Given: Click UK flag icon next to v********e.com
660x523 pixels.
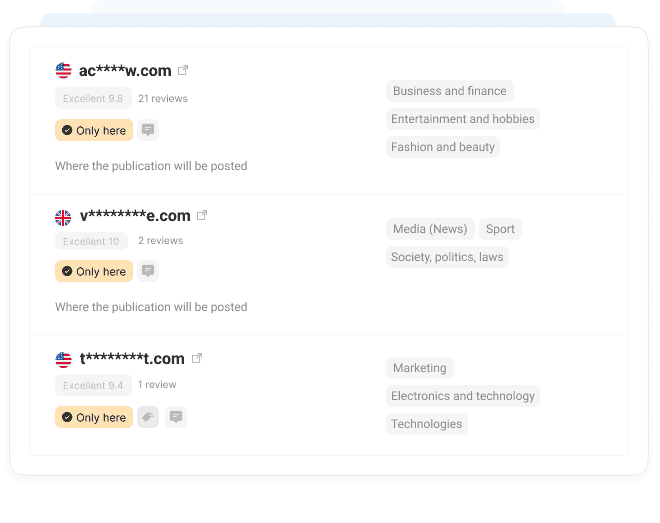Looking at the screenshot, I should (x=64, y=216).
